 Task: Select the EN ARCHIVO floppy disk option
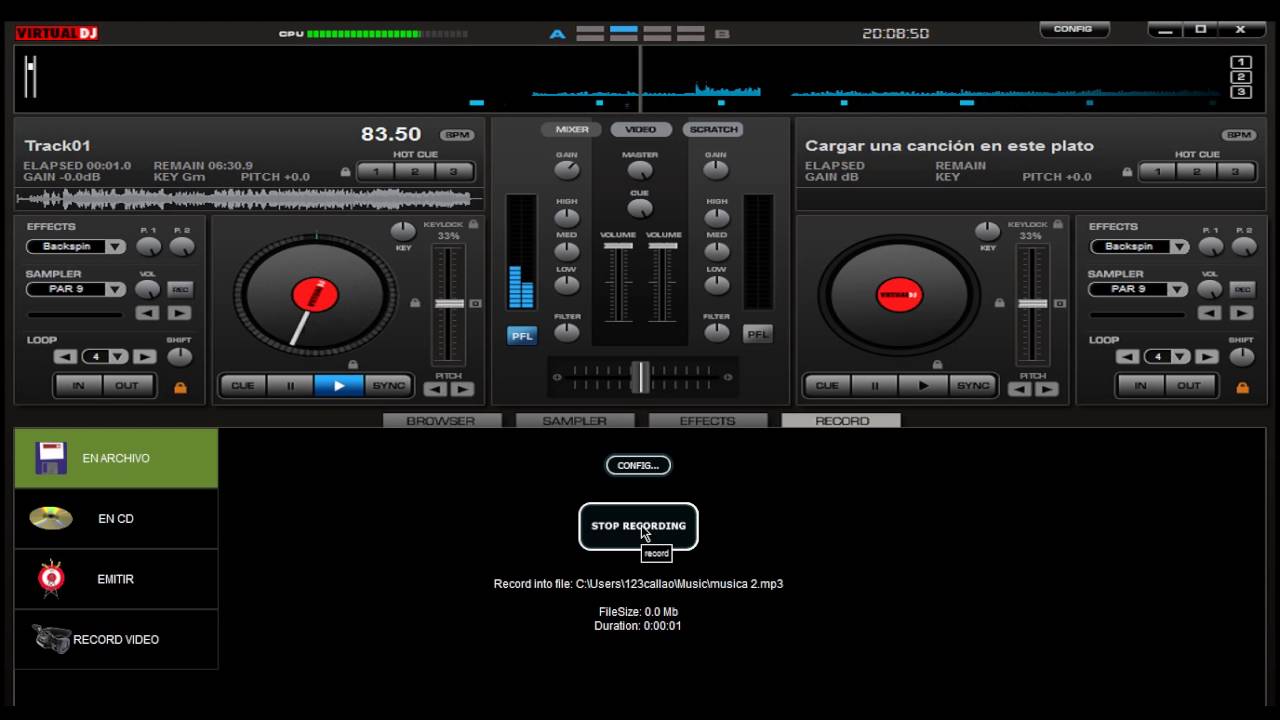point(116,458)
